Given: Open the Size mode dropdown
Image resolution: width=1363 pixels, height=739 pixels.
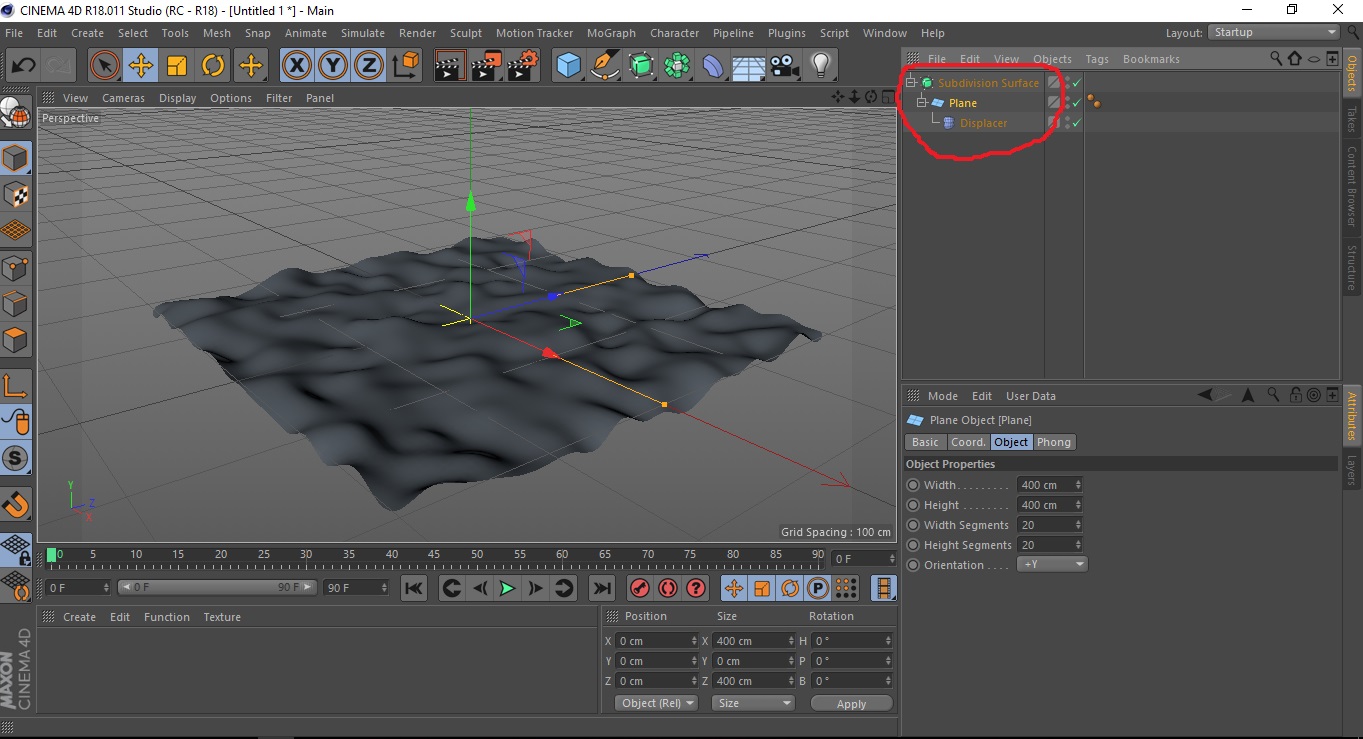Looking at the screenshot, I should coord(753,703).
